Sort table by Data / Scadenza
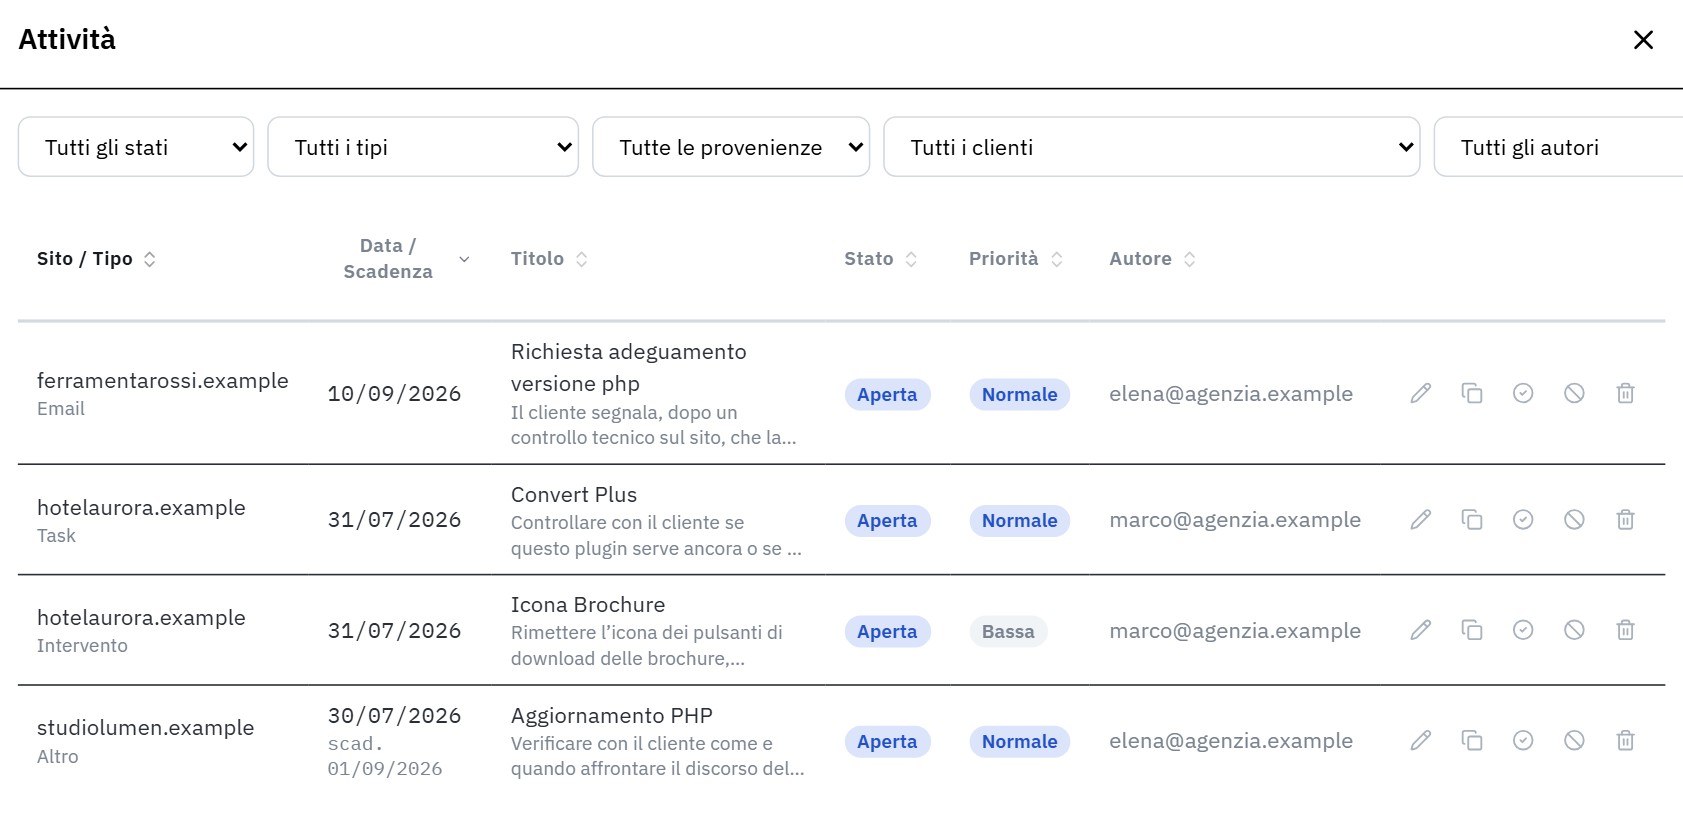Image resolution: width=1683 pixels, height=836 pixels. [x=399, y=259]
